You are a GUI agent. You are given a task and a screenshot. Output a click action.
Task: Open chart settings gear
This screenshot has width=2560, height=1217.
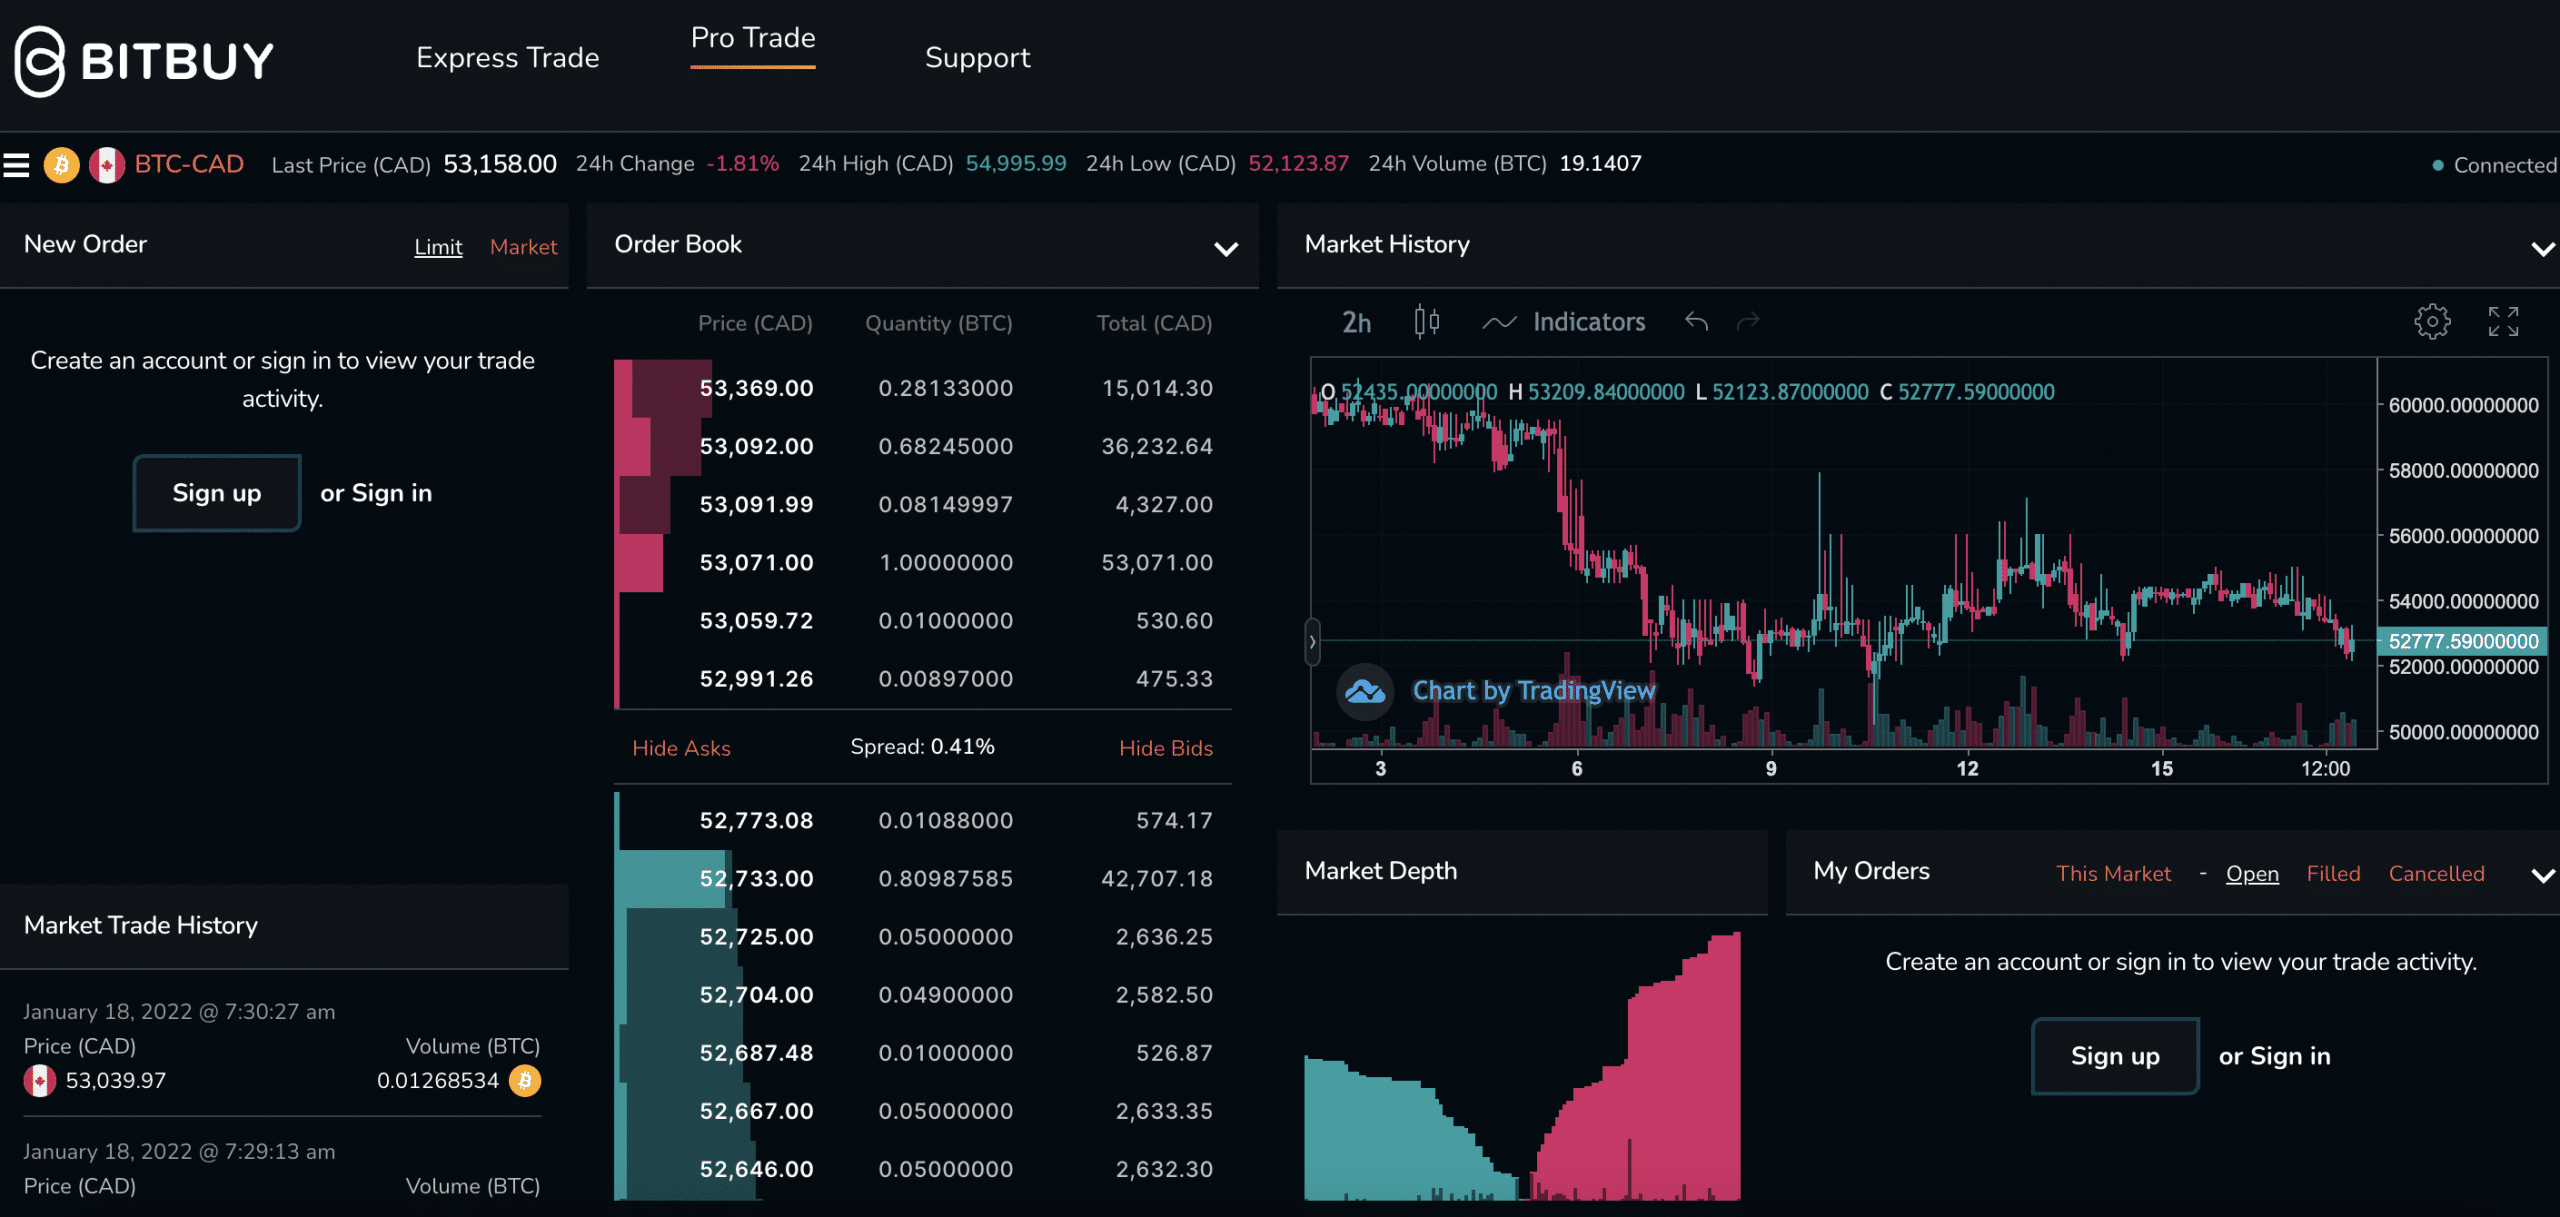tap(2432, 322)
